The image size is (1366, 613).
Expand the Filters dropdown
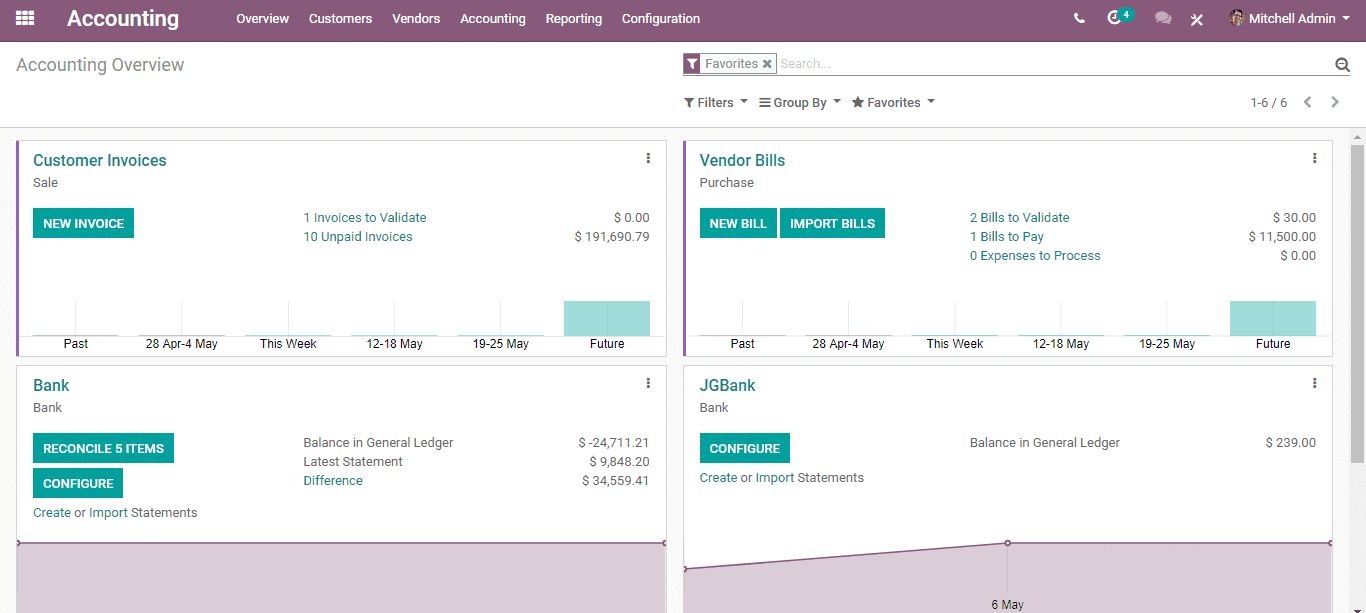click(x=715, y=102)
